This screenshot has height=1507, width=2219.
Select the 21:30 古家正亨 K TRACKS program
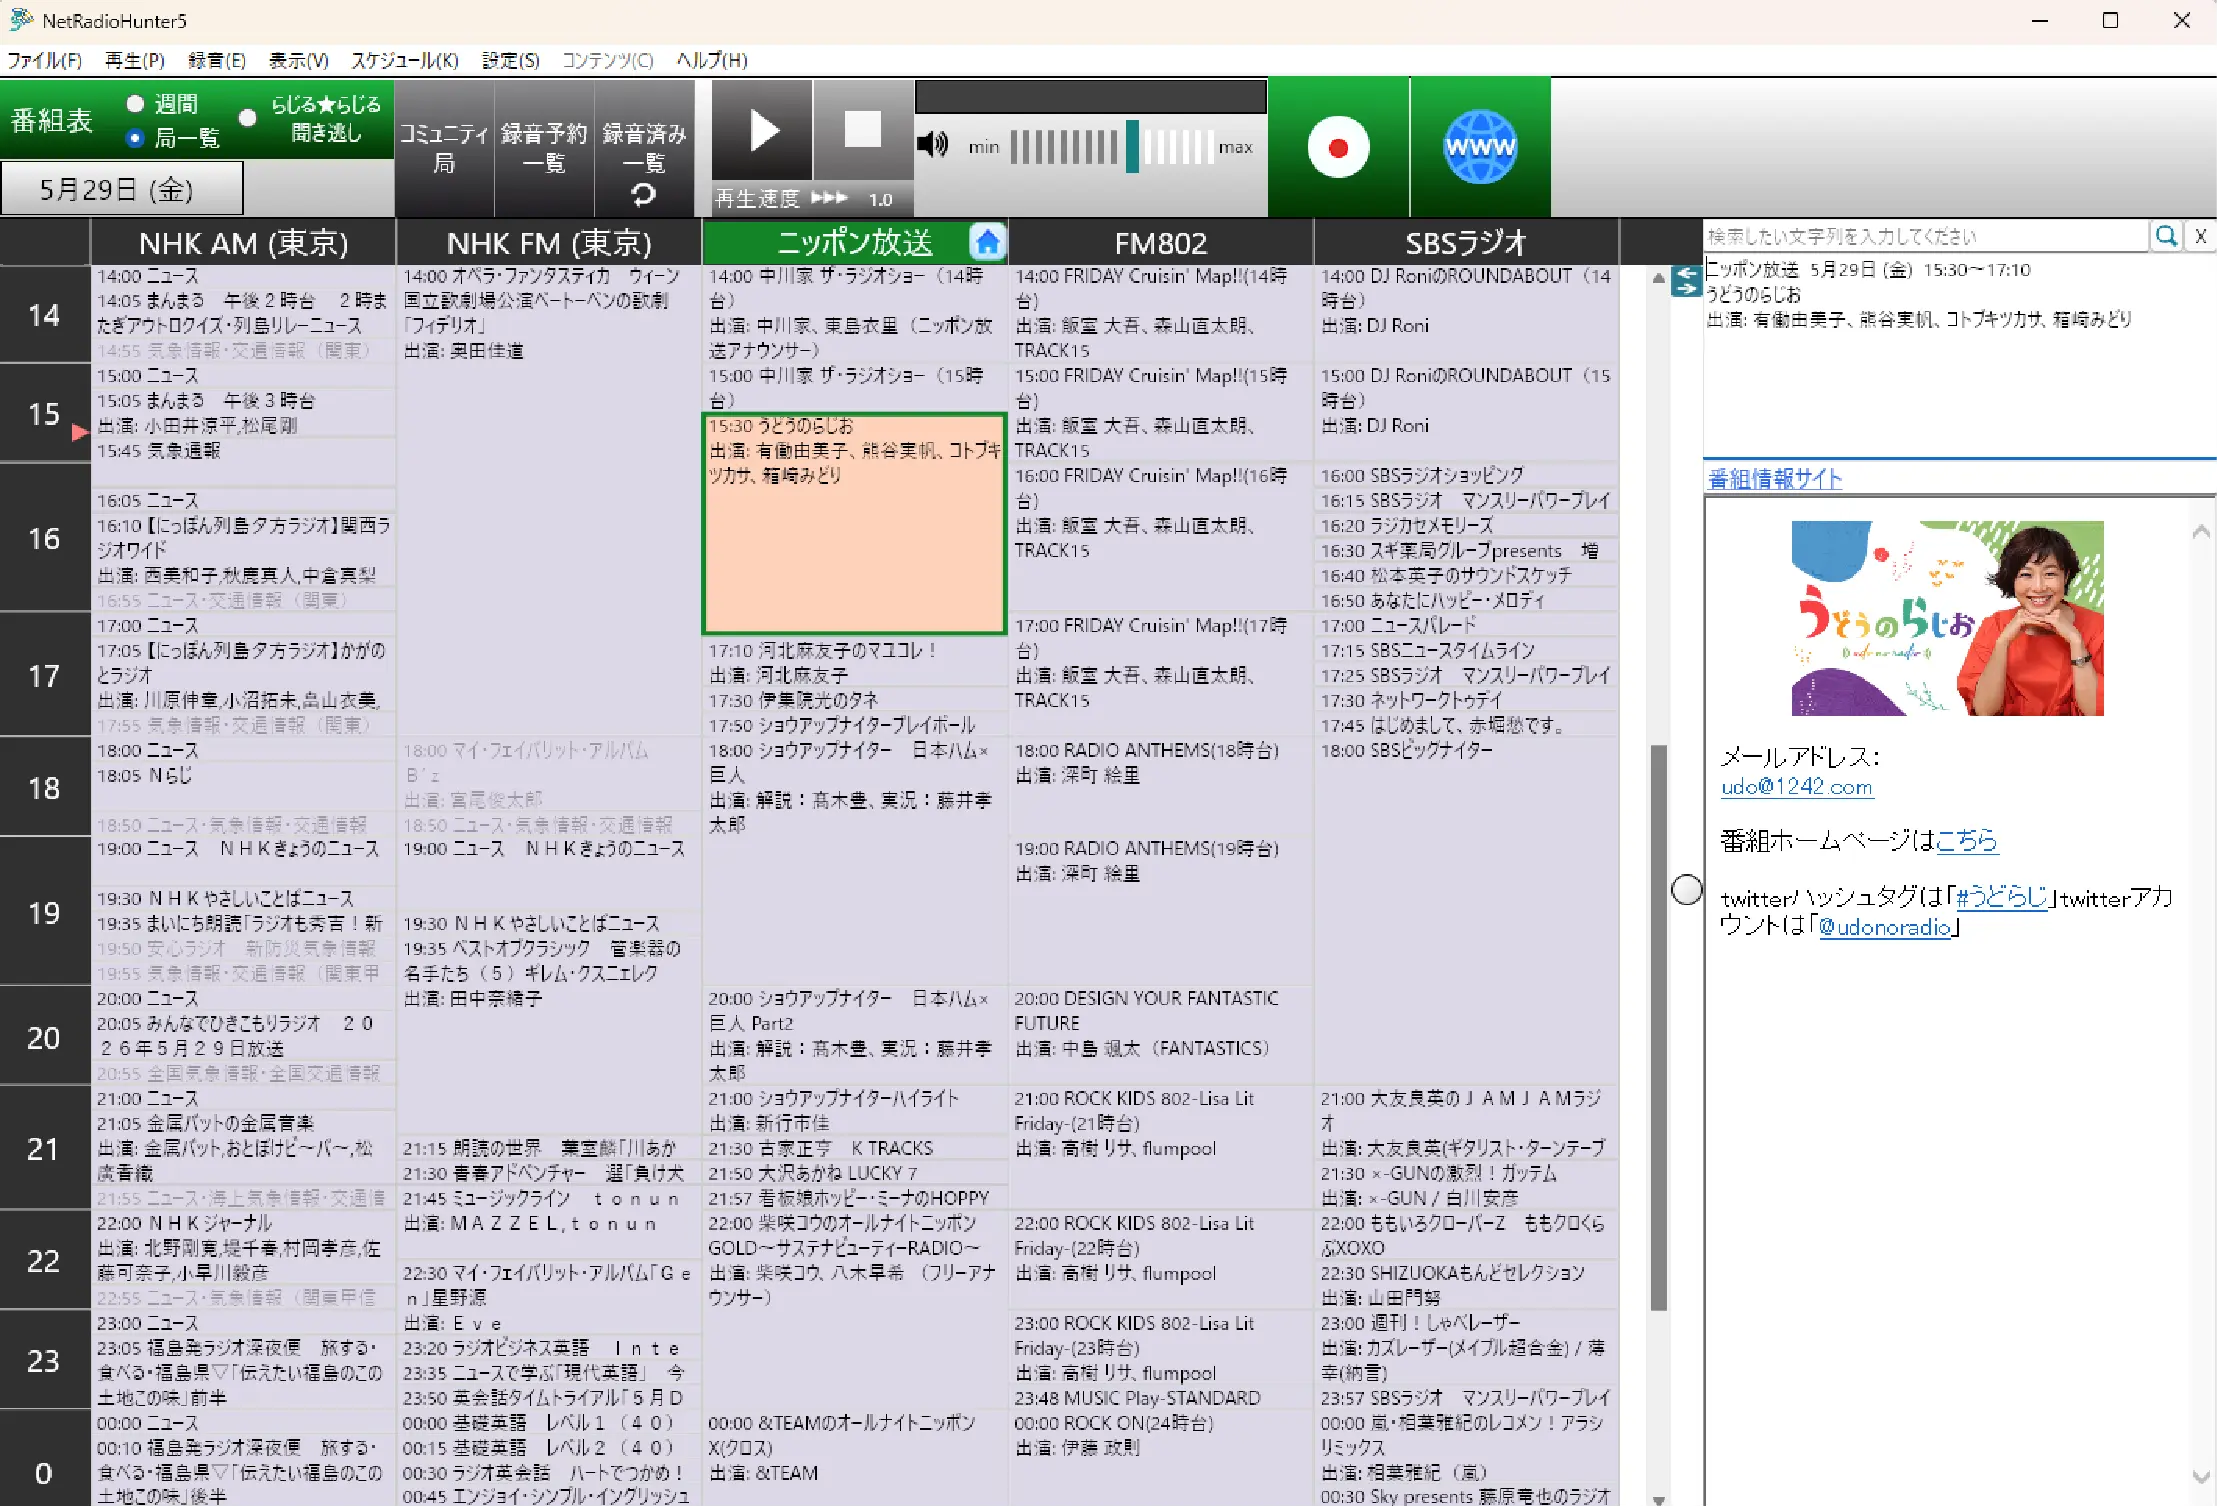pyautogui.click(x=854, y=1148)
